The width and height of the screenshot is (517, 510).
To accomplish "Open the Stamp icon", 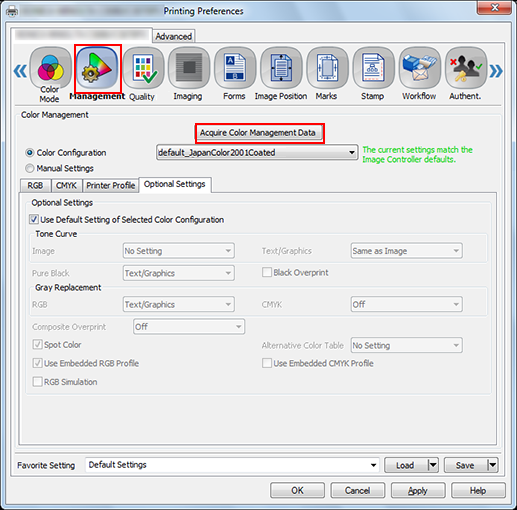I will coord(373,68).
